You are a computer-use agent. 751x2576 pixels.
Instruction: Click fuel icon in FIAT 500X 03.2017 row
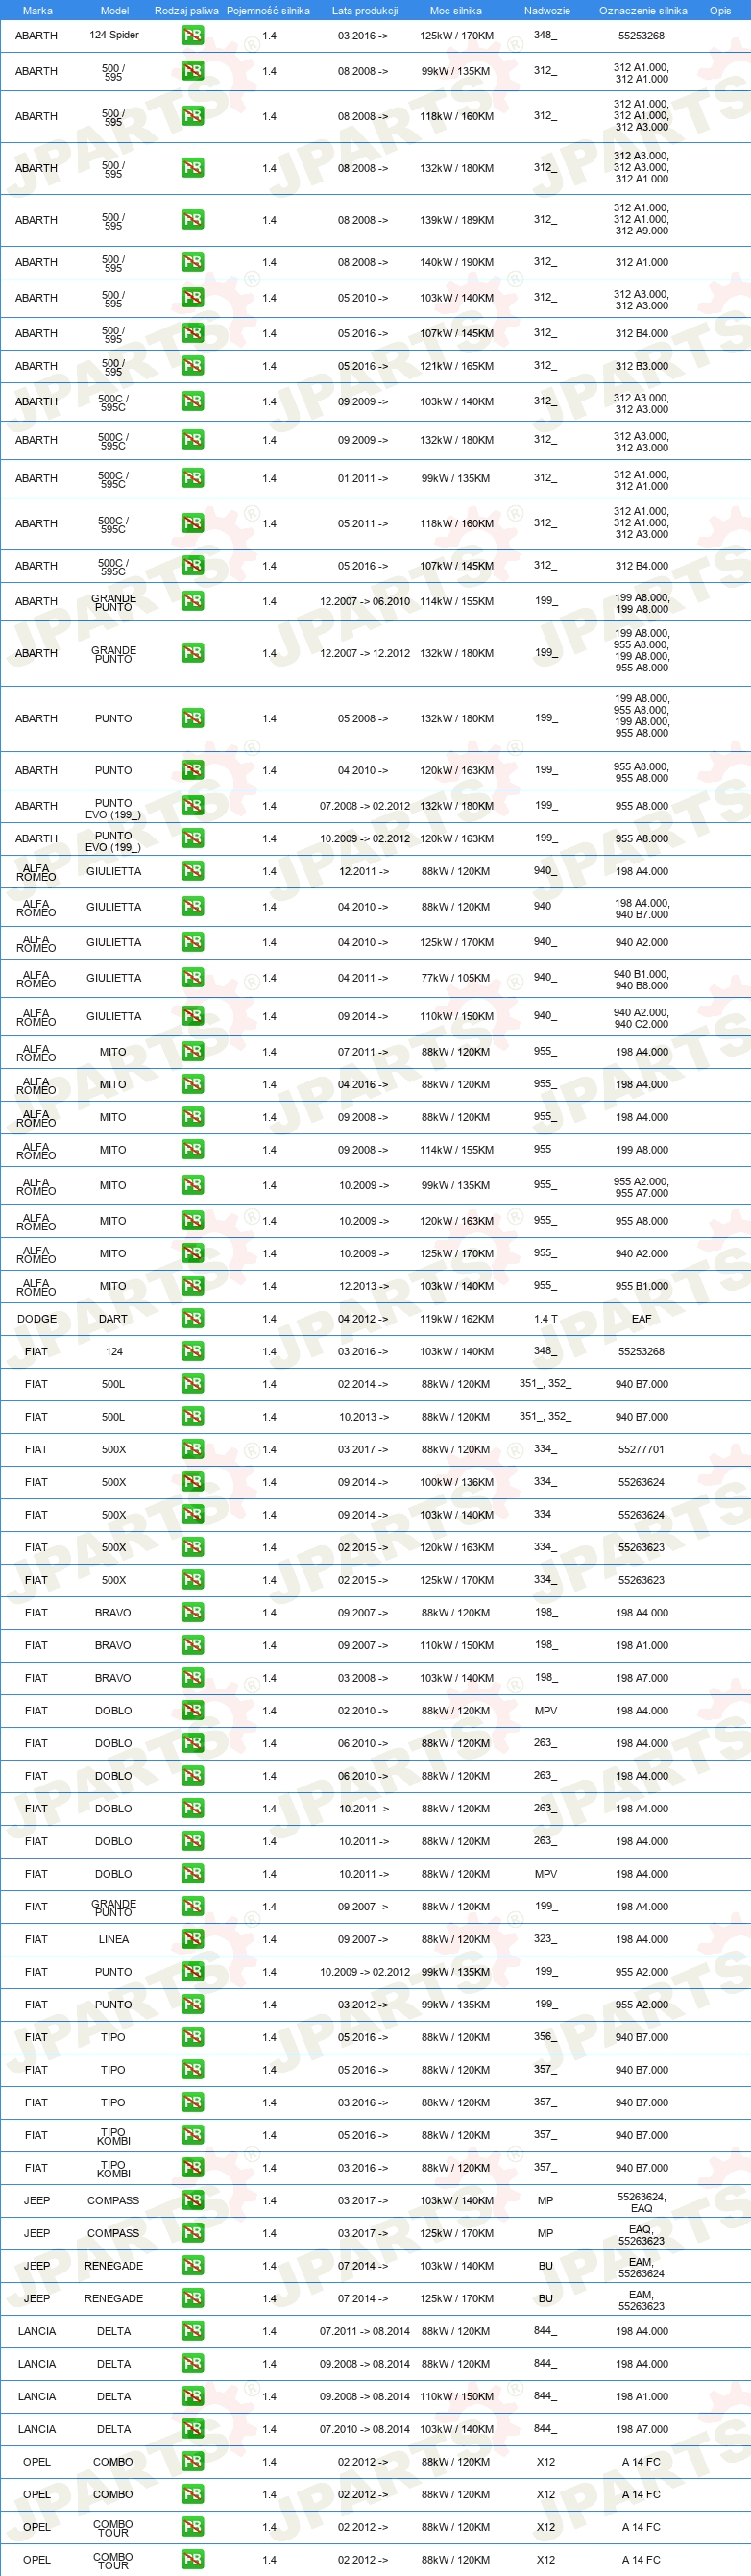point(192,1448)
